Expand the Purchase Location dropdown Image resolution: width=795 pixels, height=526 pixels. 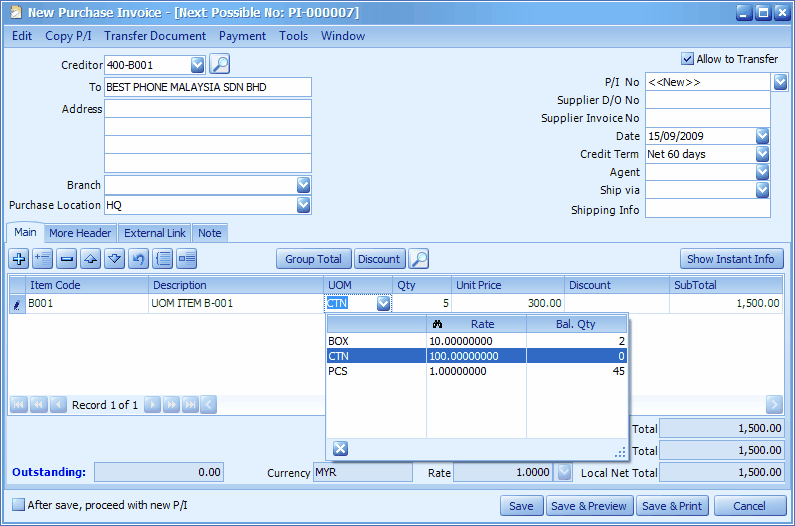tap(303, 205)
